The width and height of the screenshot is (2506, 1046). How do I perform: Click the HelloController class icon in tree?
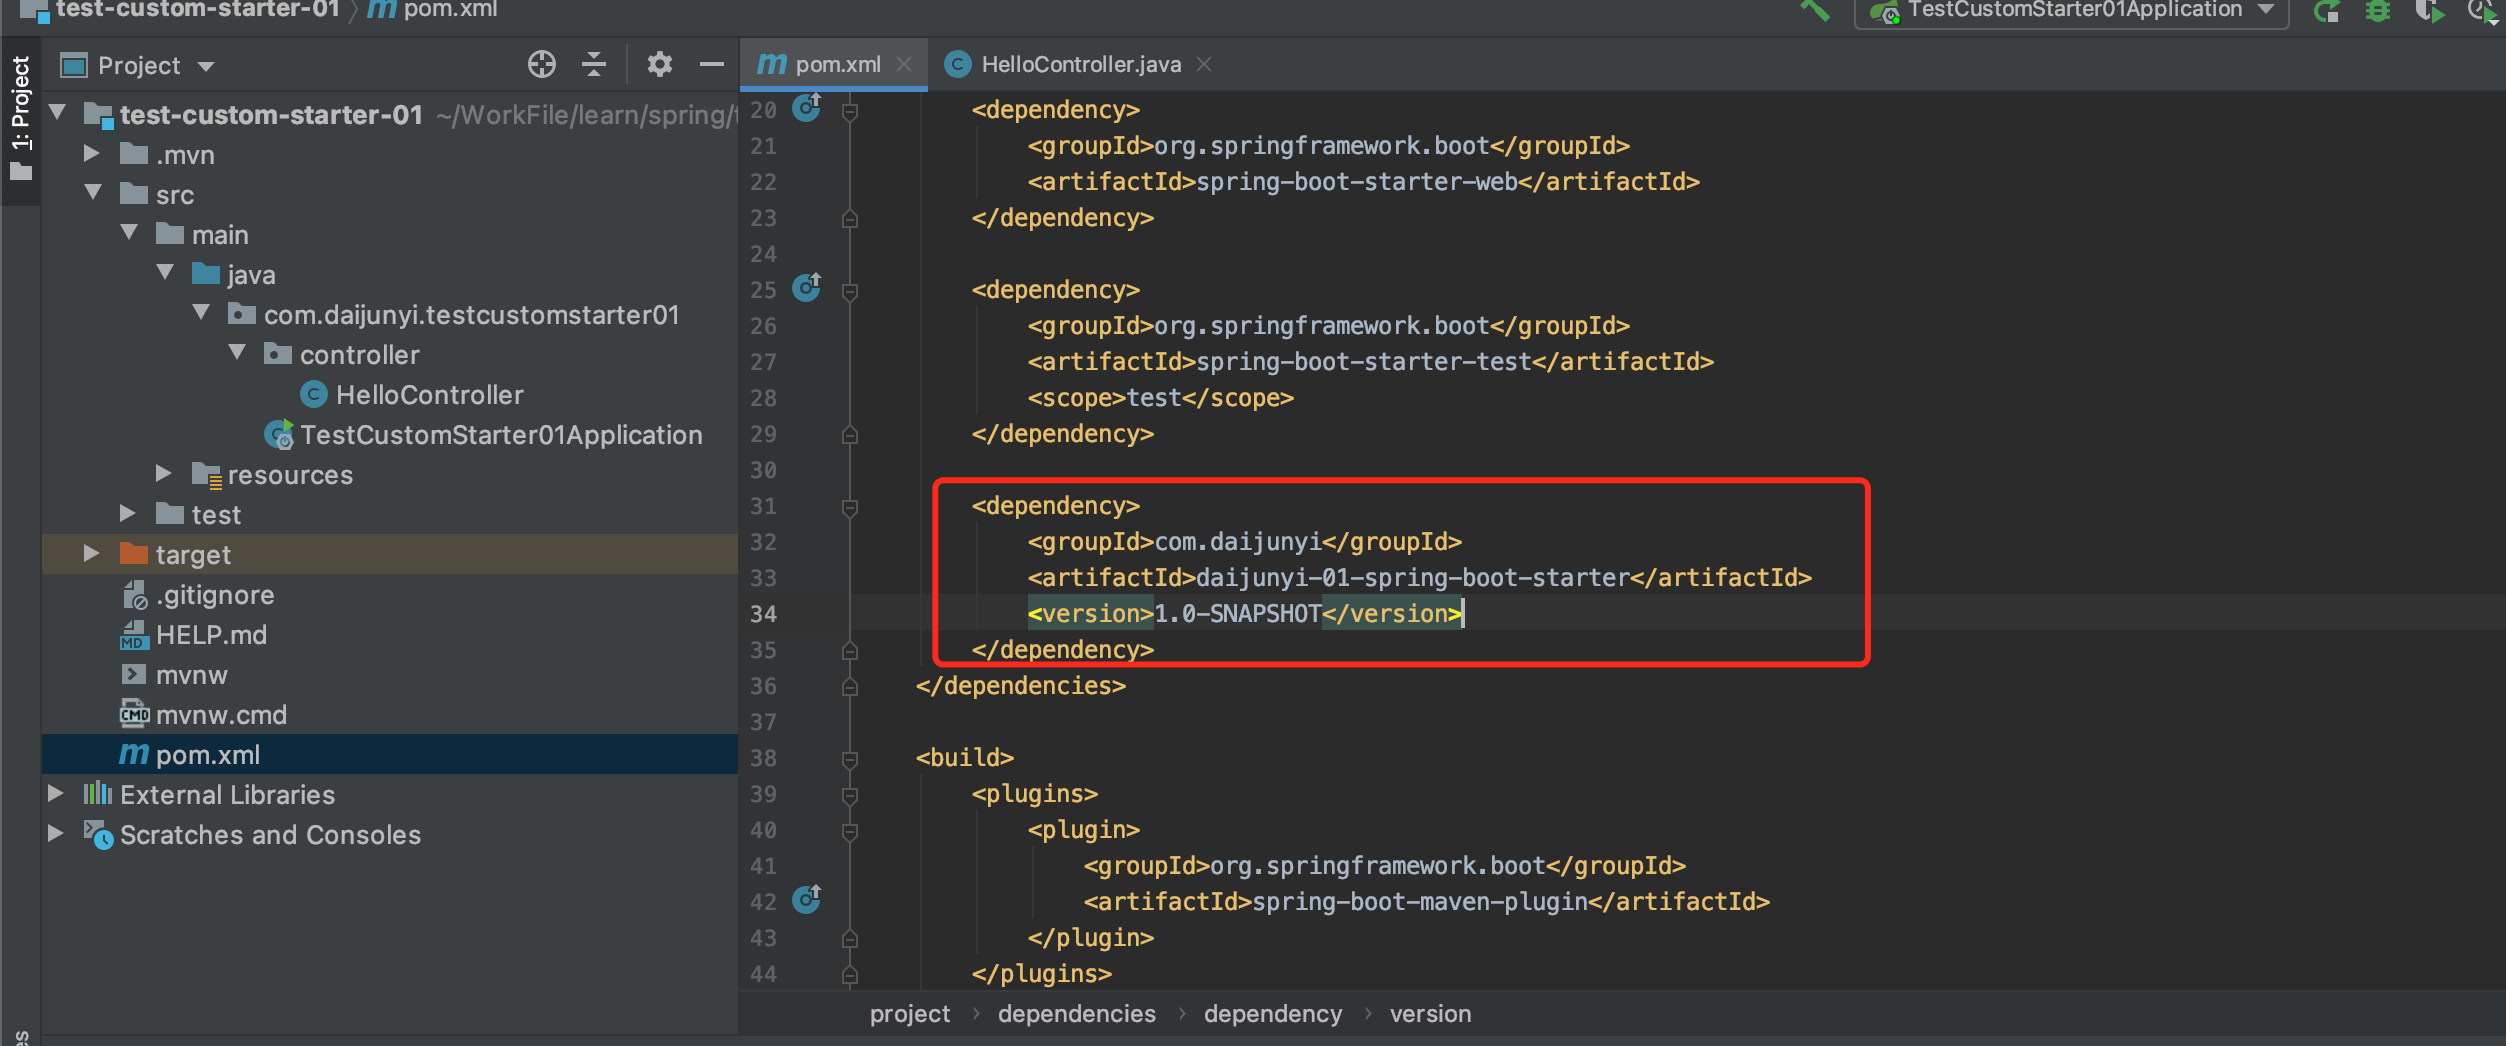(x=314, y=395)
